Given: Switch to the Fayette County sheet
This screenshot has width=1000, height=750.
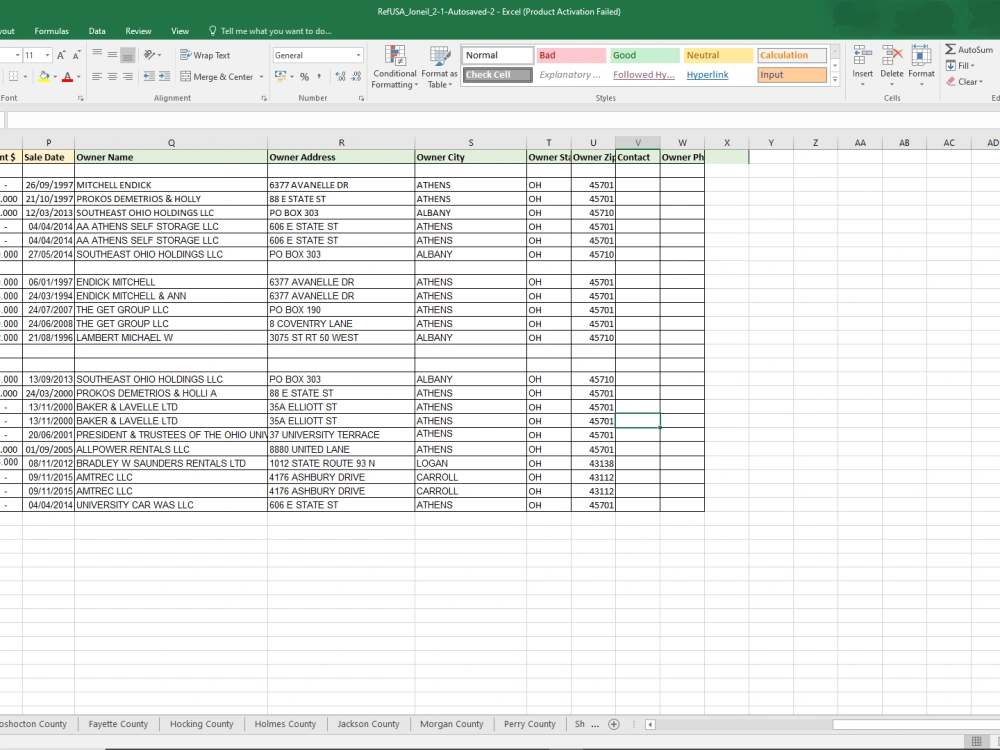Looking at the screenshot, I should click(x=118, y=724).
